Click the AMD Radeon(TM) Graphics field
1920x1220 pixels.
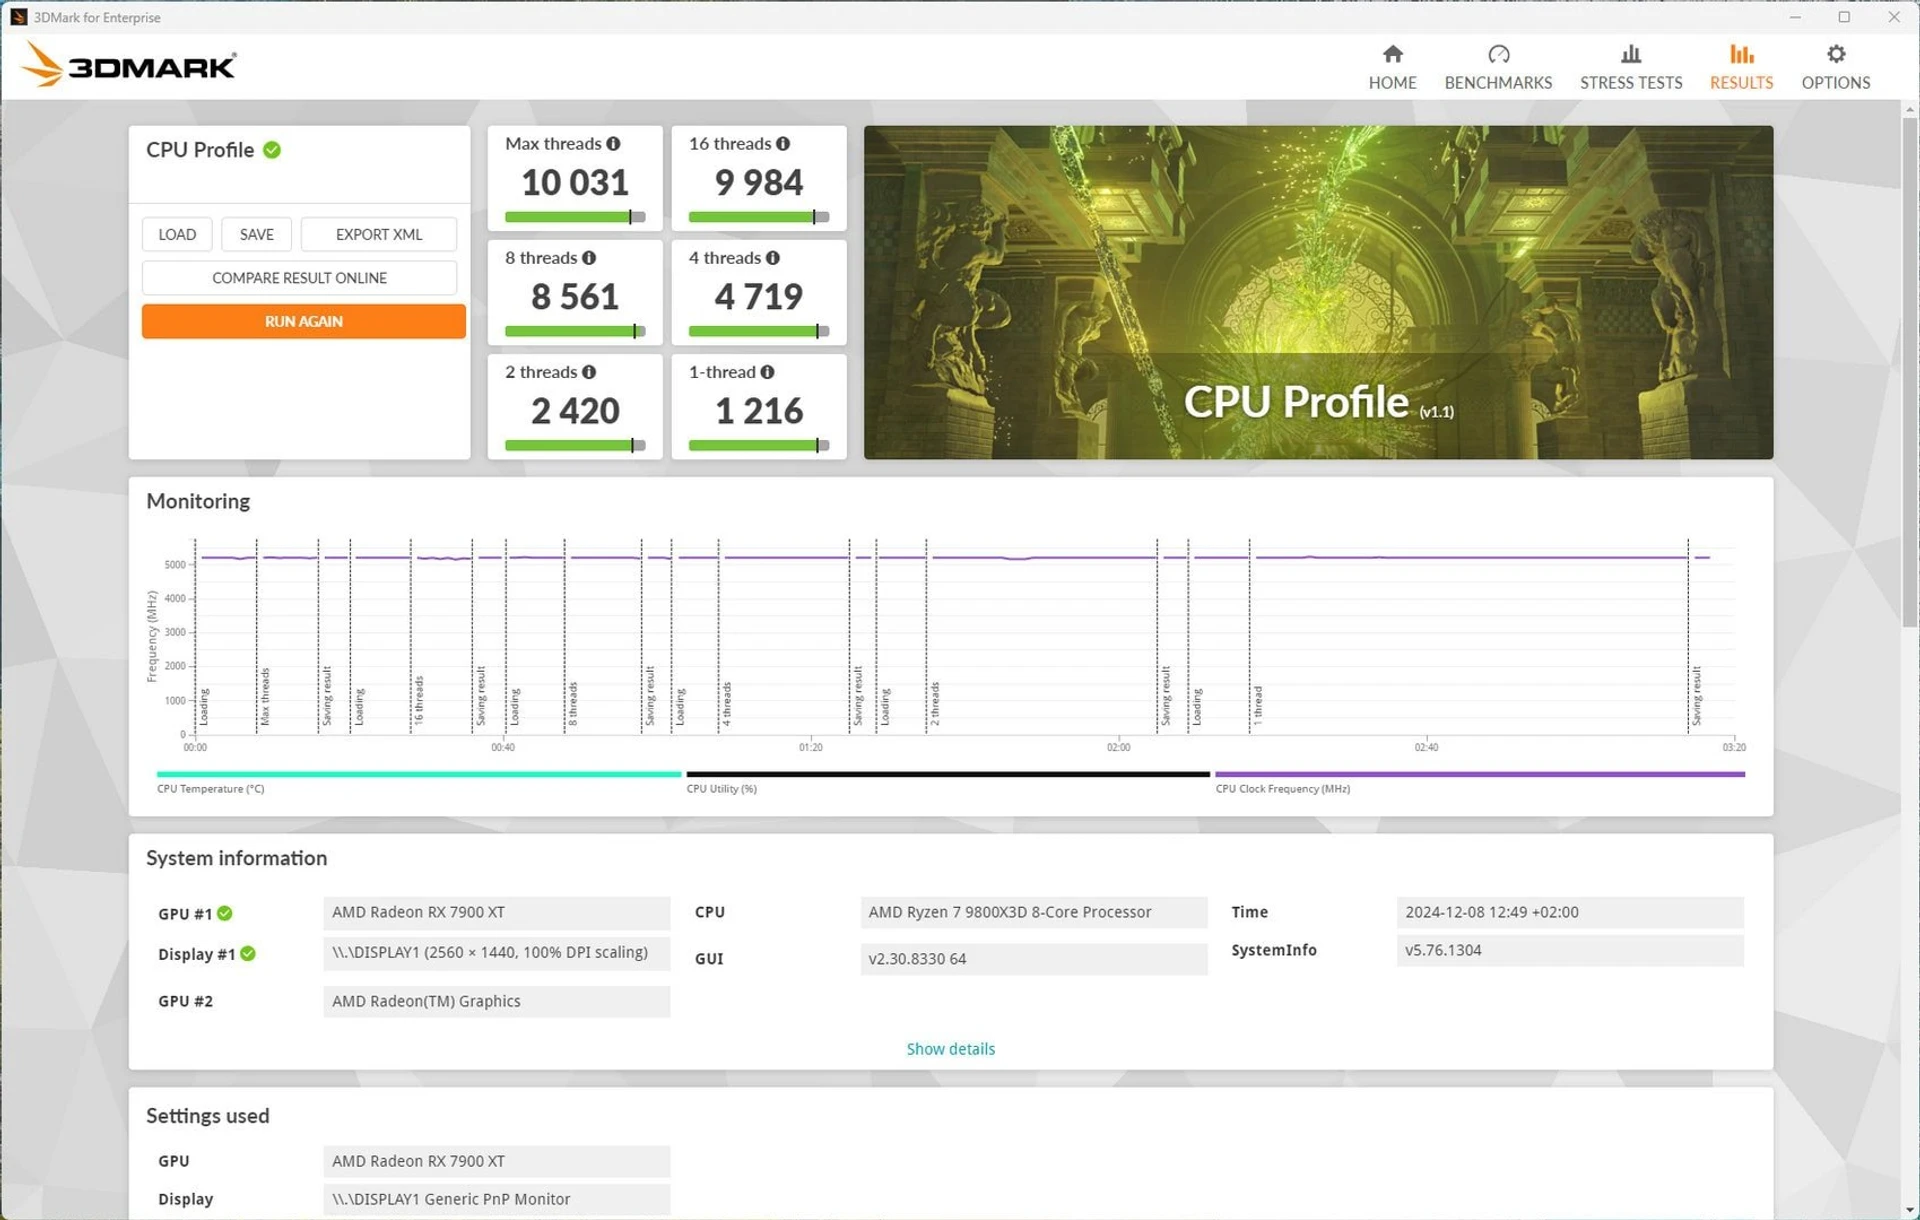point(496,1001)
